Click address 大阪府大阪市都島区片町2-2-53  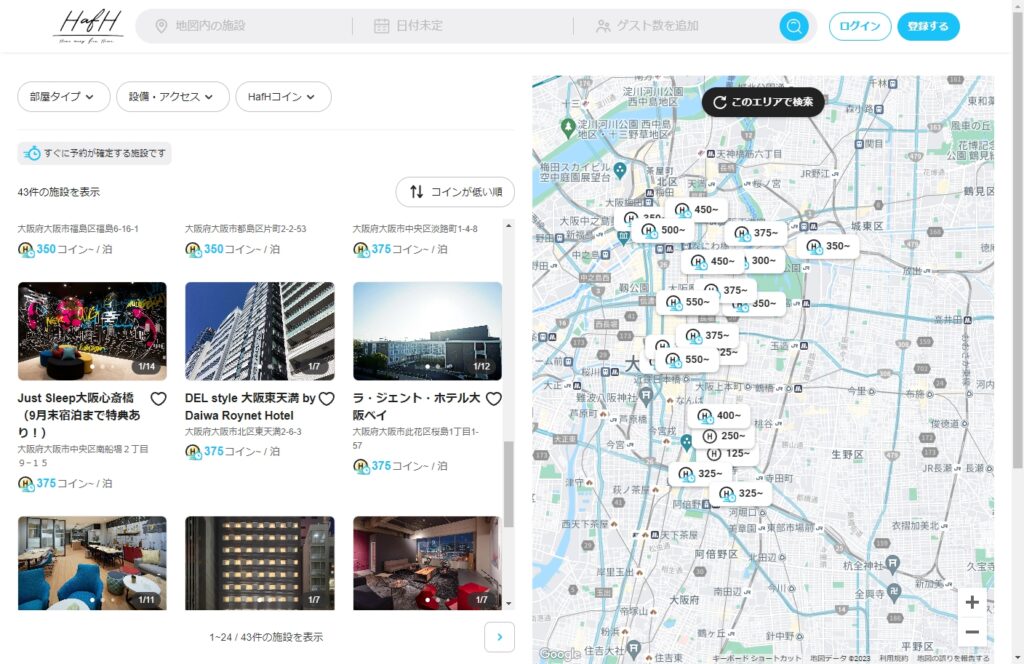coord(246,229)
